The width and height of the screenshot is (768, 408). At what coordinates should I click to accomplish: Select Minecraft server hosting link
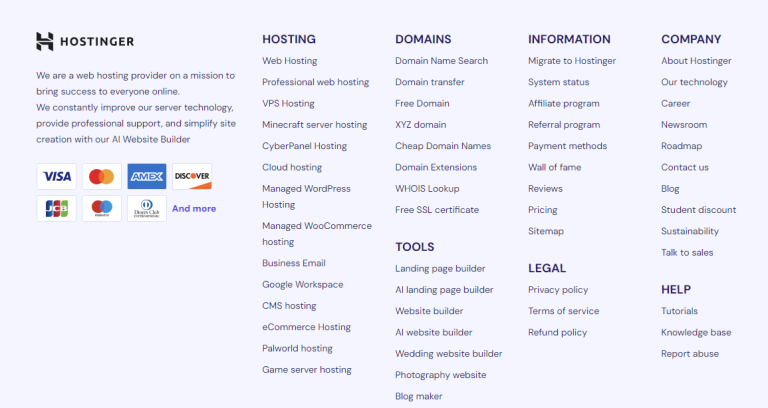(314, 125)
